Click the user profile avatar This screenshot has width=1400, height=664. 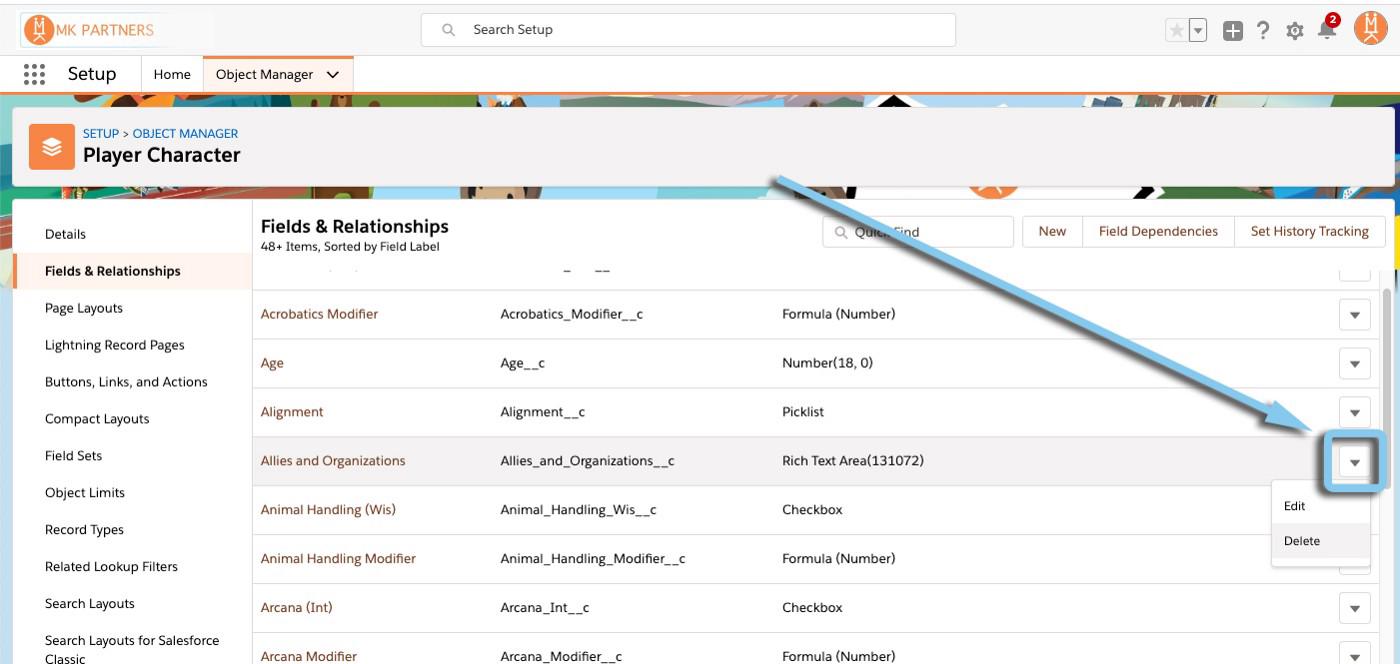click(1370, 29)
